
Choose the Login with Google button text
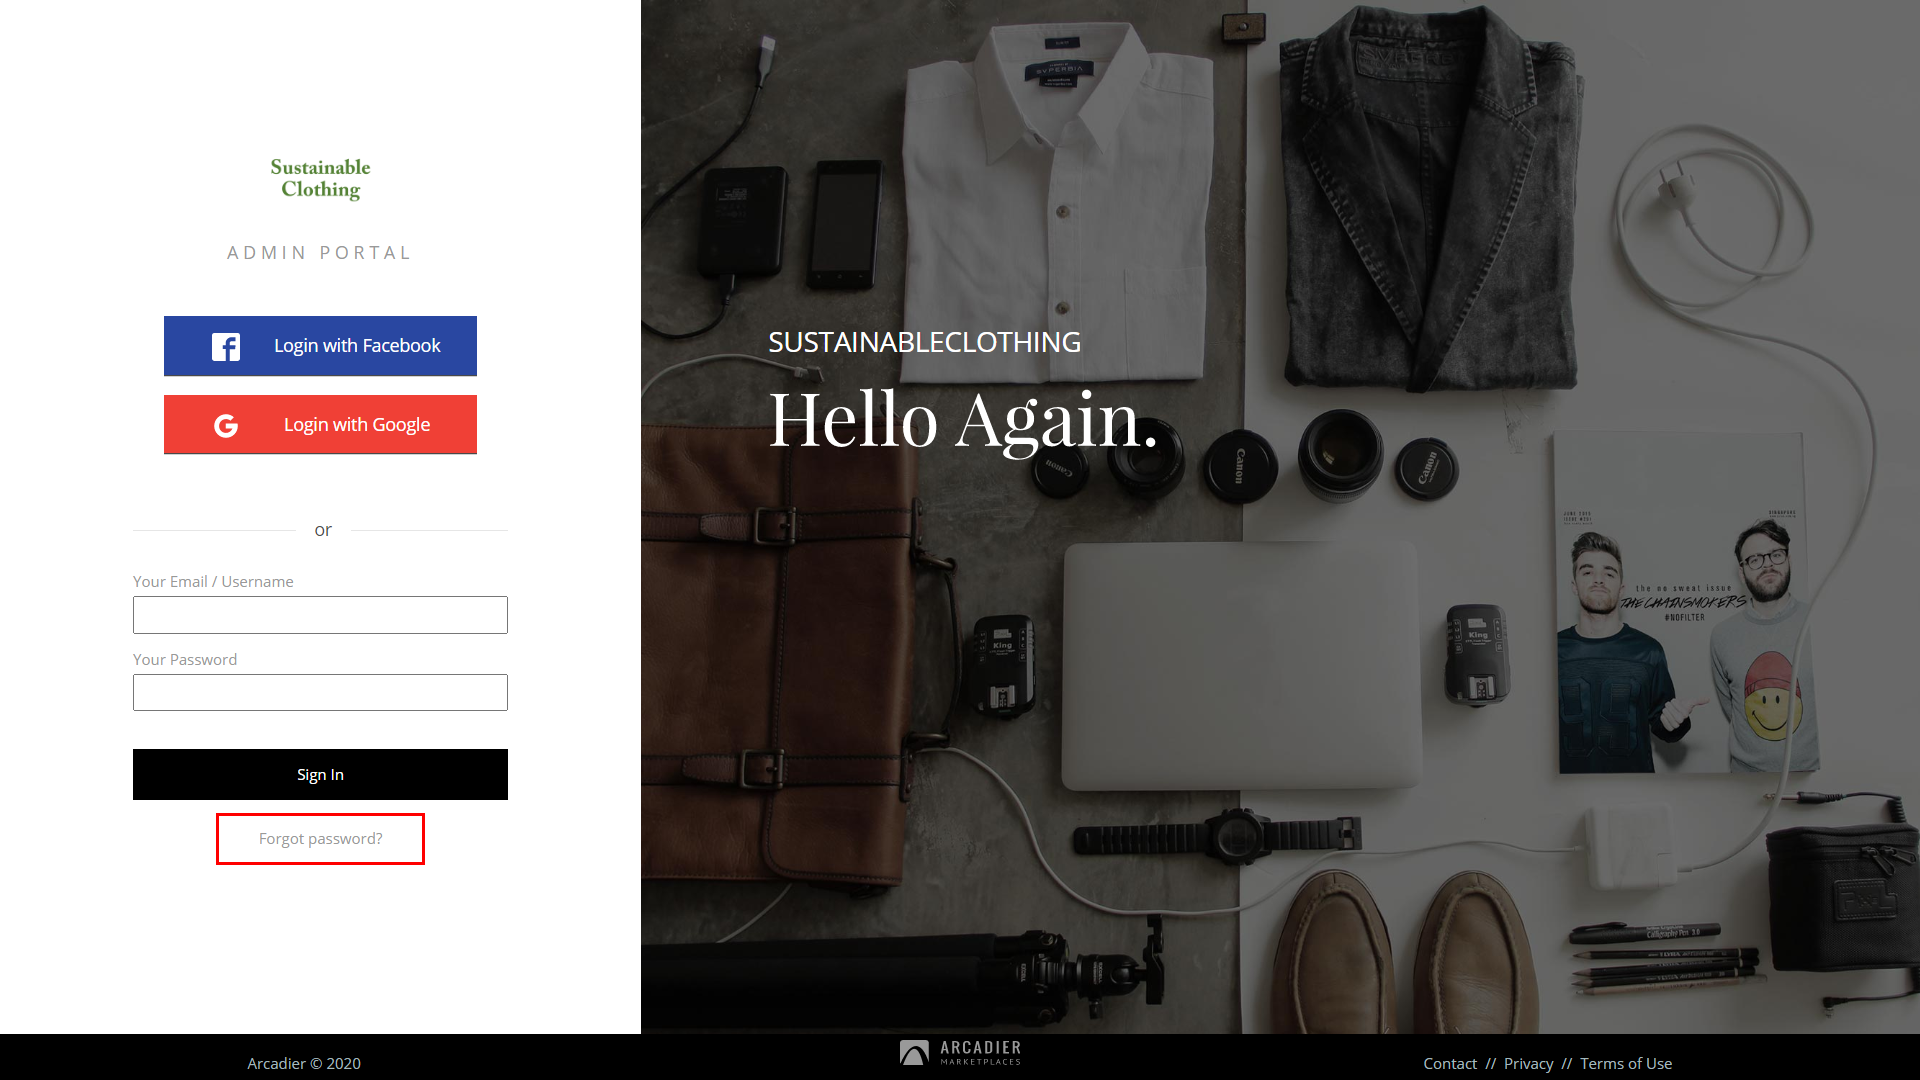pyautogui.click(x=357, y=425)
